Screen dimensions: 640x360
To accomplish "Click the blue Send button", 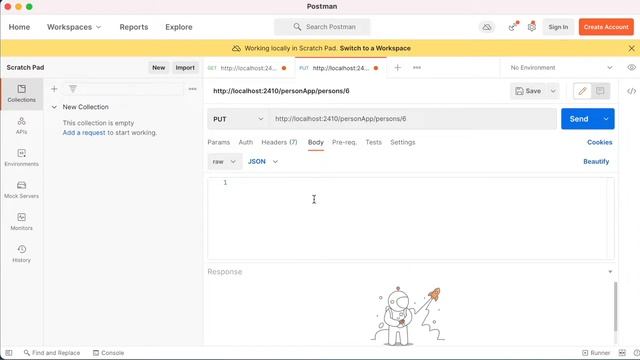I will click(579, 119).
